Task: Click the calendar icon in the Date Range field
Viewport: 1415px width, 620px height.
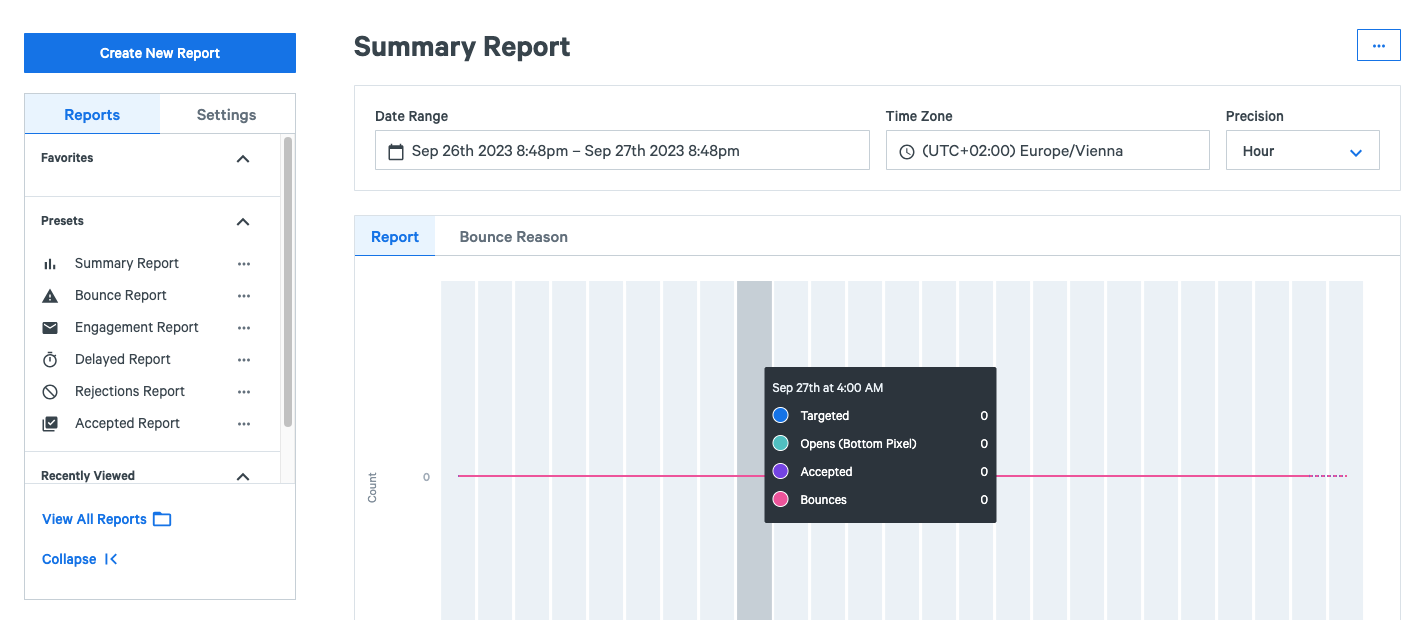Action: [396, 152]
